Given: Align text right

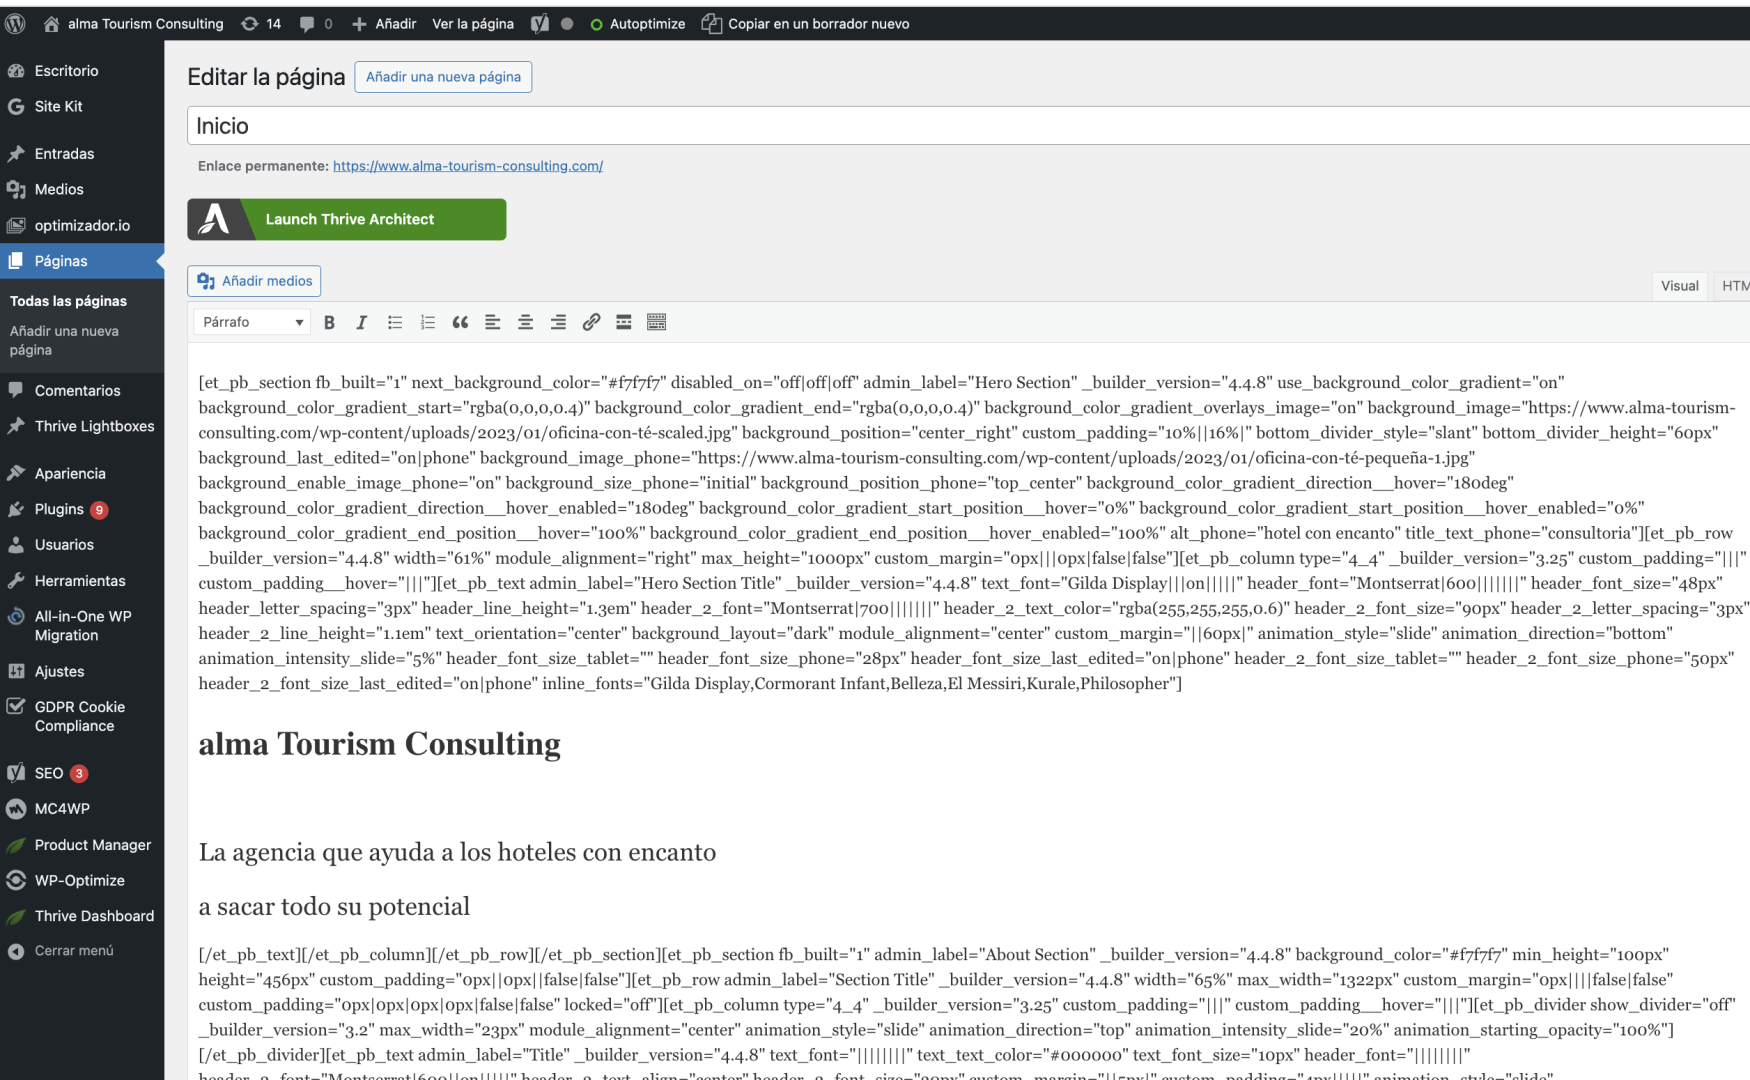Looking at the screenshot, I should (558, 322).
